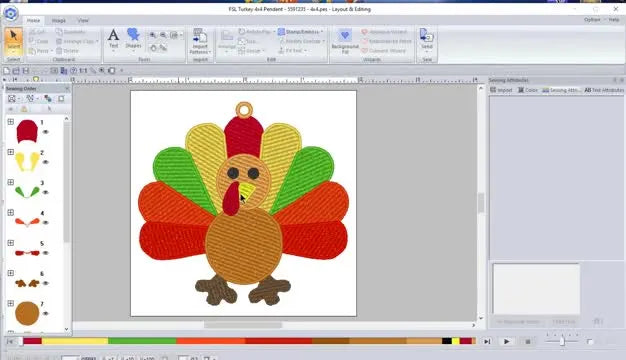Select the Pan hand tool
This screenshot has height=360, width=626.
pos(154,48)
